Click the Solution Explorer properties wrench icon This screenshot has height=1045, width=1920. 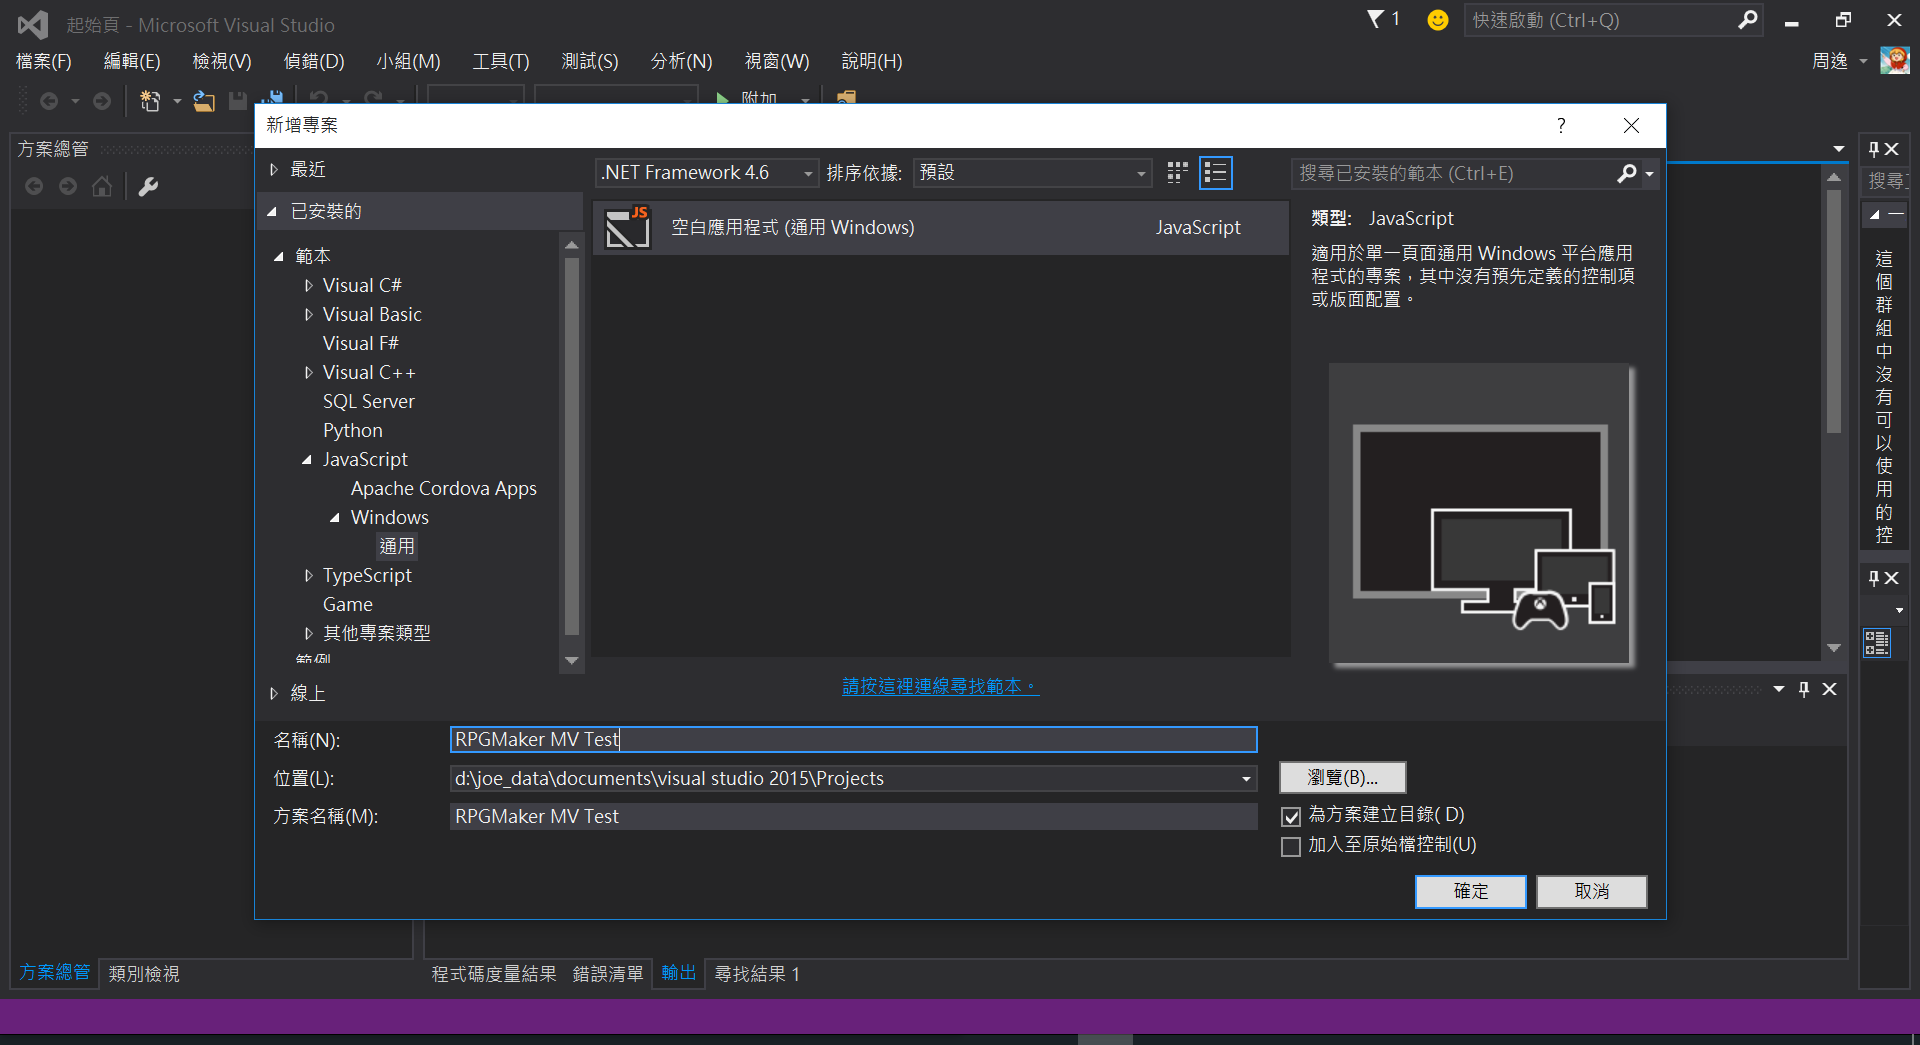pos(148,186)
